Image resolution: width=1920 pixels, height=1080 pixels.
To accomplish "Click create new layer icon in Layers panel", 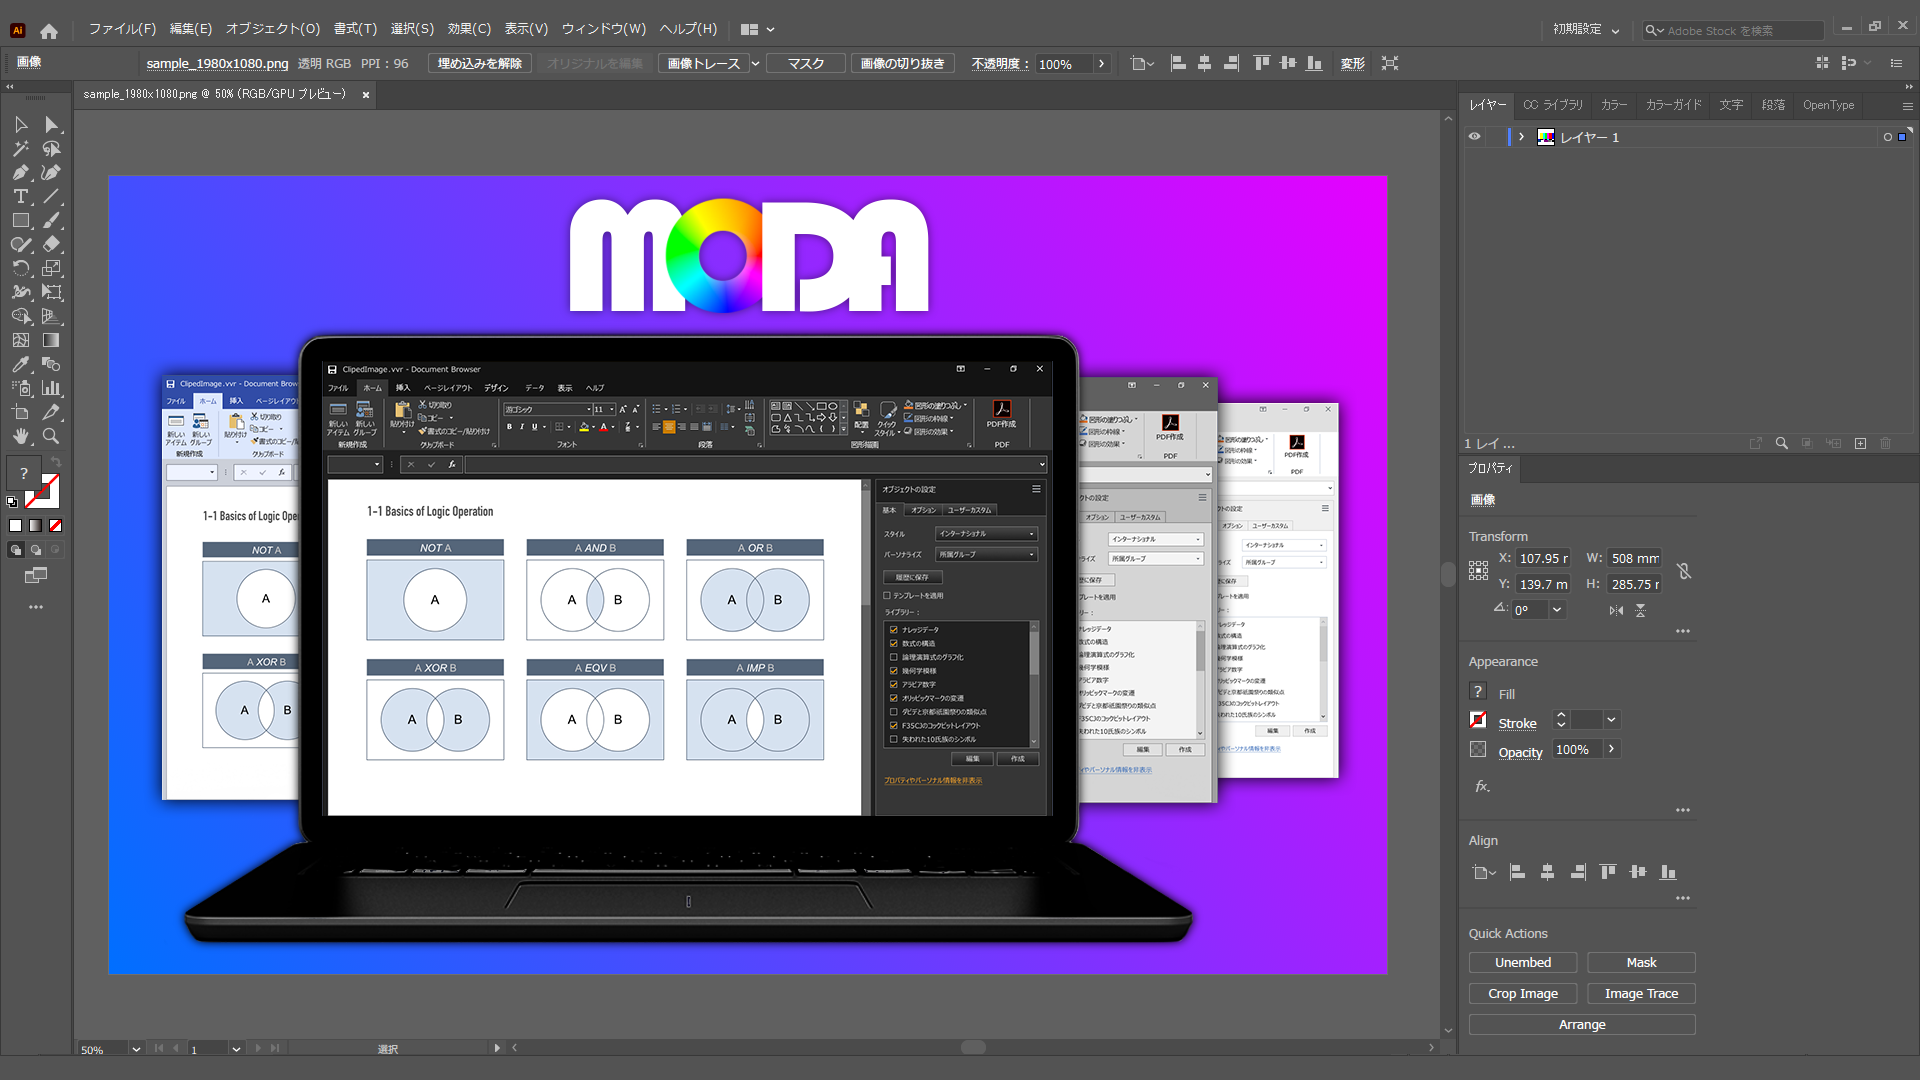I will click(1860, 443).
